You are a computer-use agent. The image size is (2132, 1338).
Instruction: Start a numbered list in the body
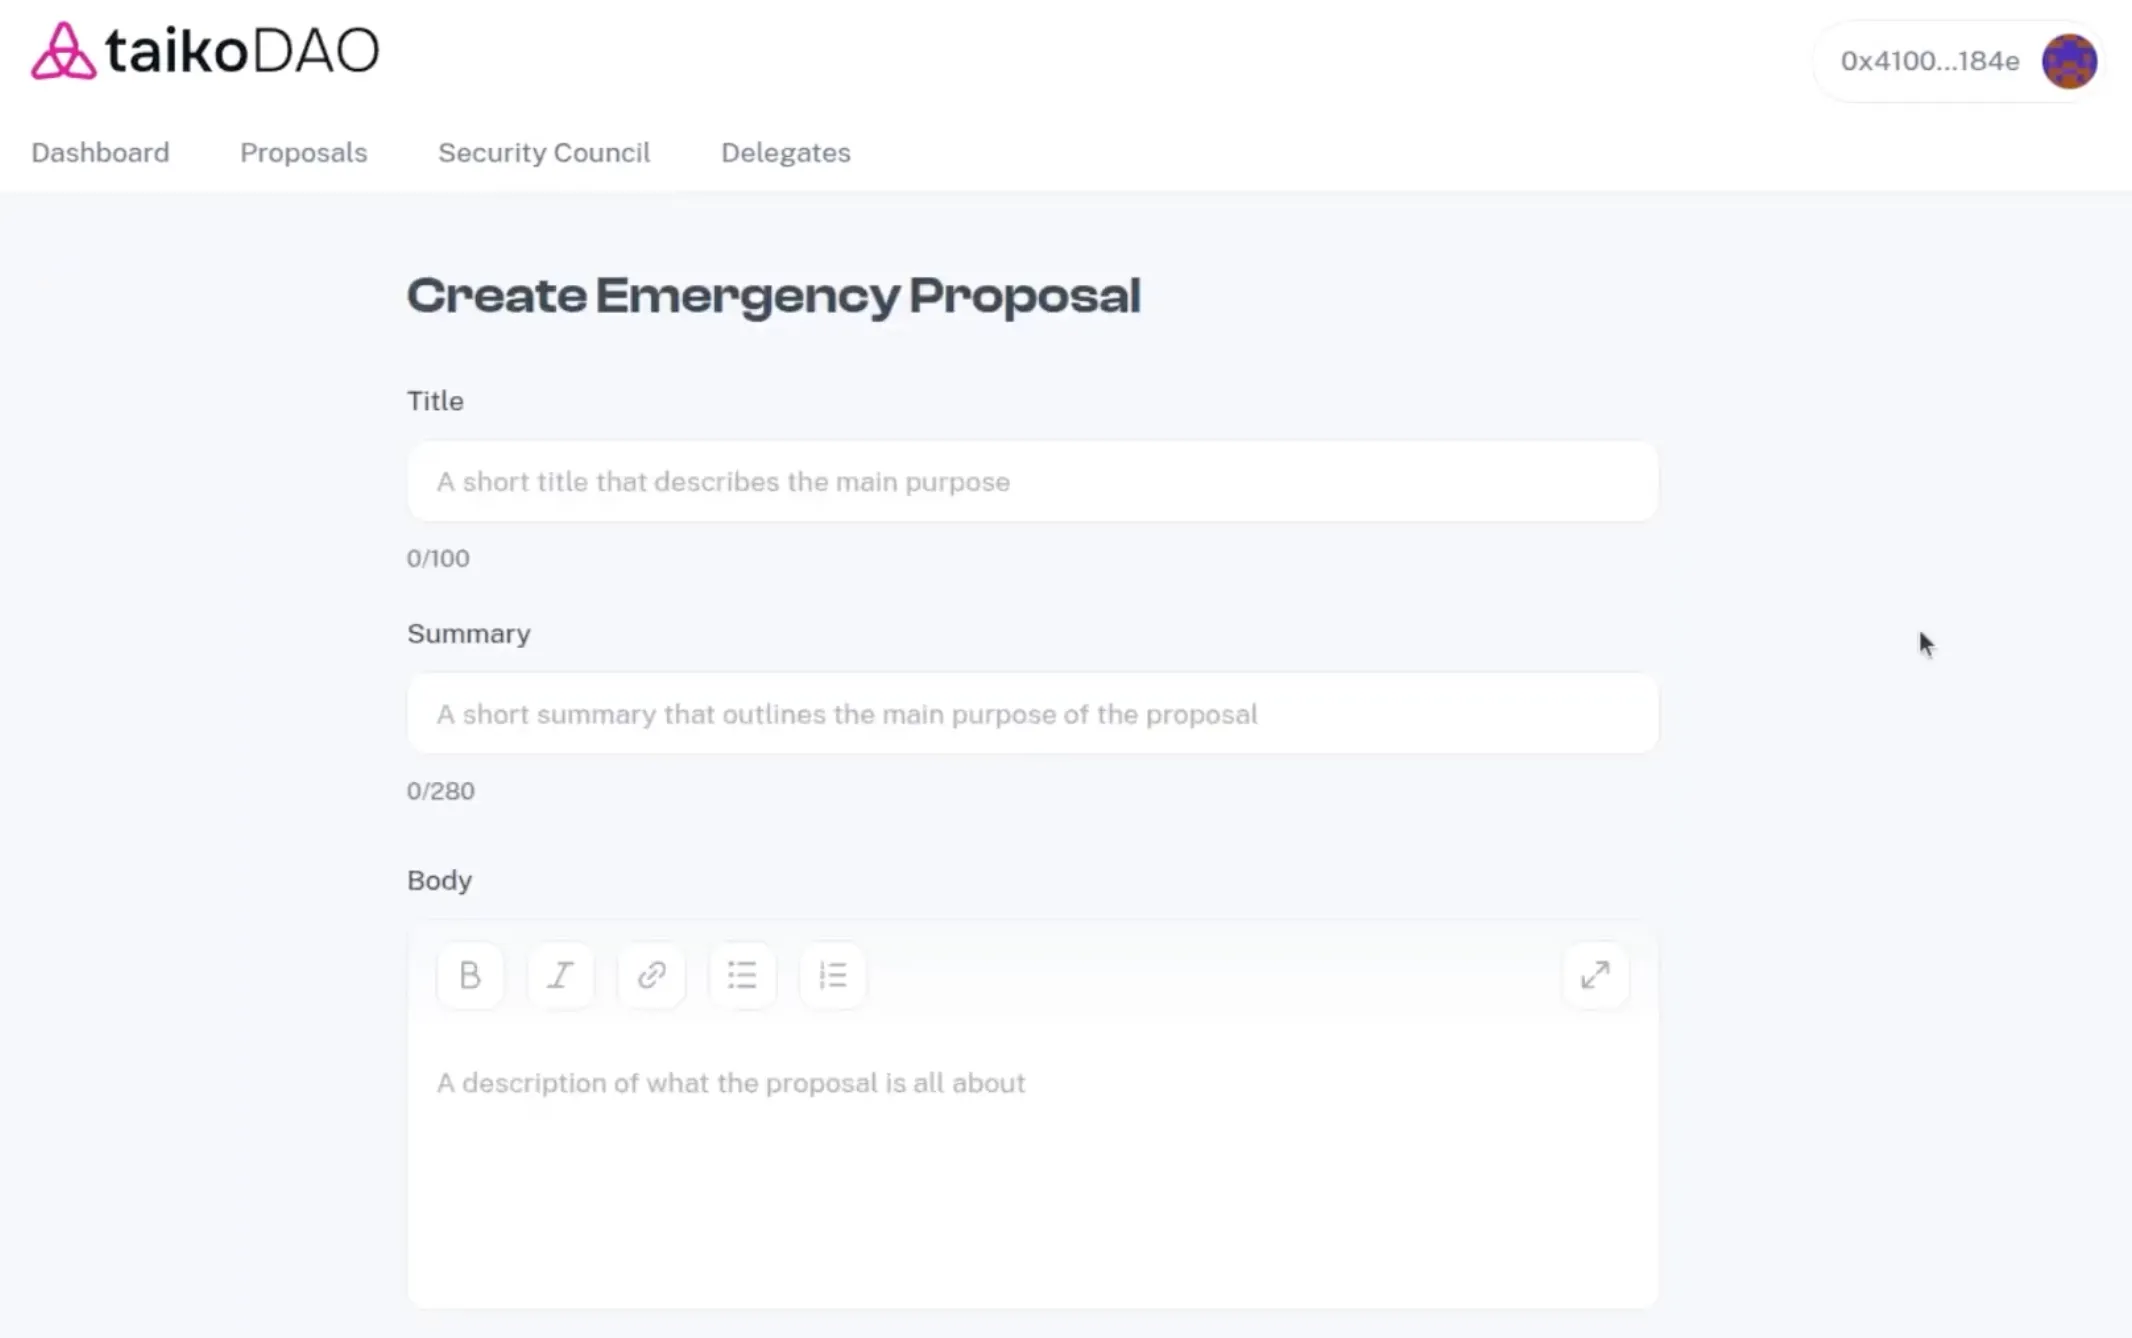[833, 975]
